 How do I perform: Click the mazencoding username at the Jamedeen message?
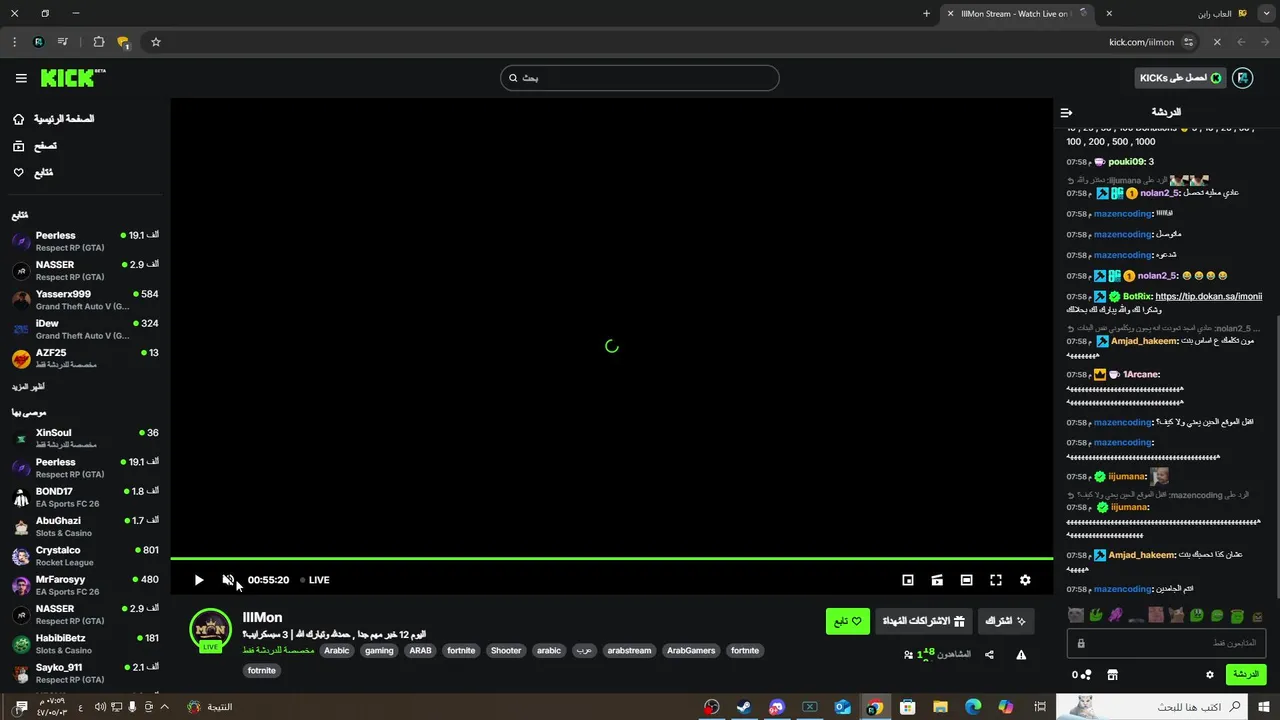click(1123, 589)
